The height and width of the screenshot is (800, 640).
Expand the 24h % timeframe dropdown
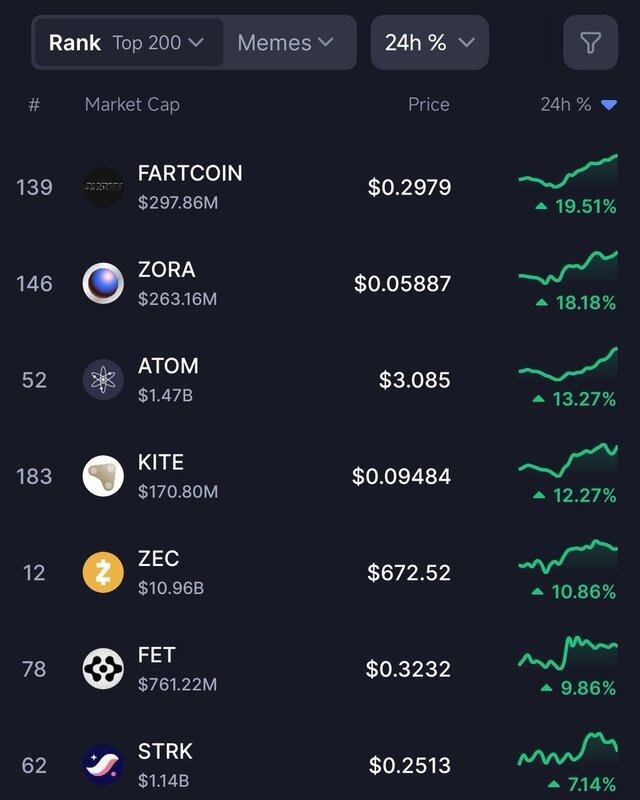429,43
